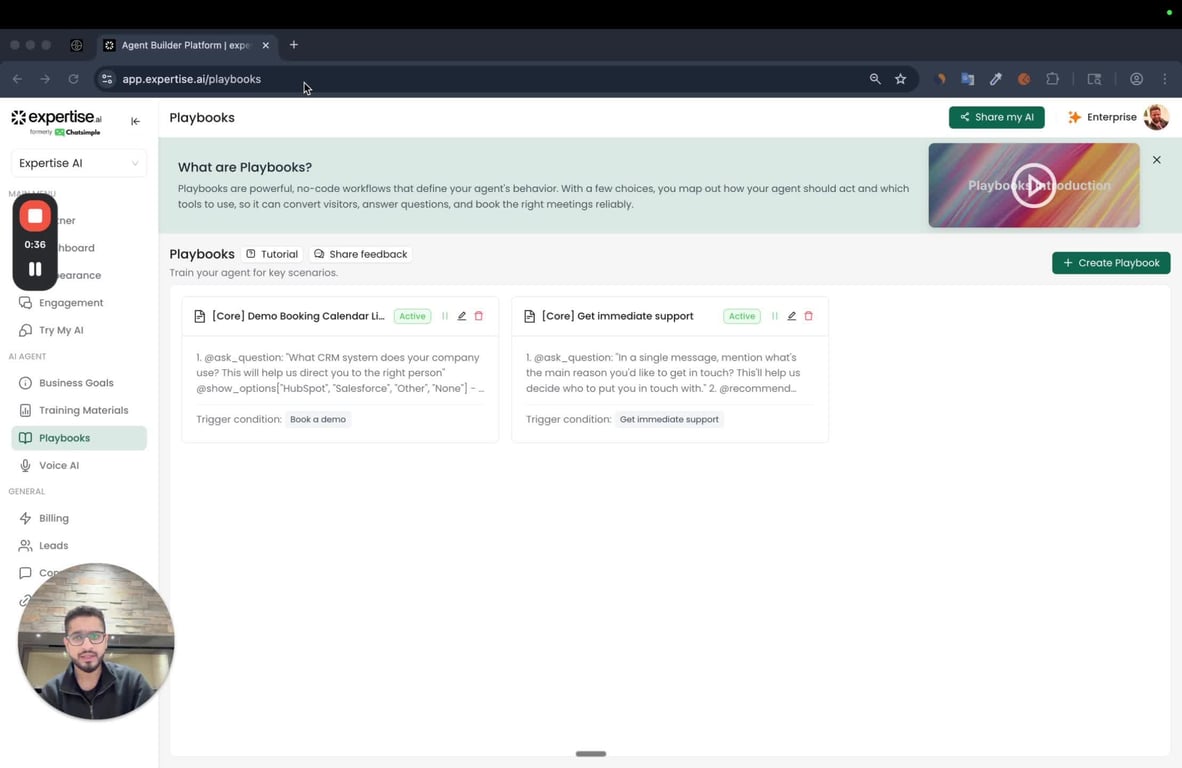
Task: Open the Chrome three-dot menu
Action: pyautogui.click(x=1165, y=79)
